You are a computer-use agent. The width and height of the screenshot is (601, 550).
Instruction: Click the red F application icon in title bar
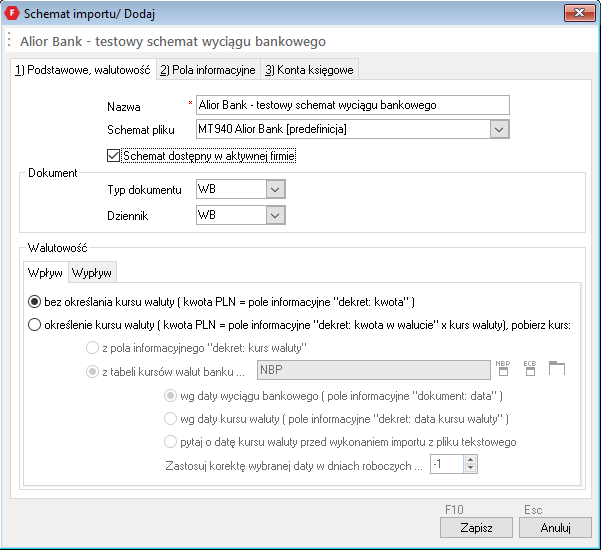click(x=12, y=13)
